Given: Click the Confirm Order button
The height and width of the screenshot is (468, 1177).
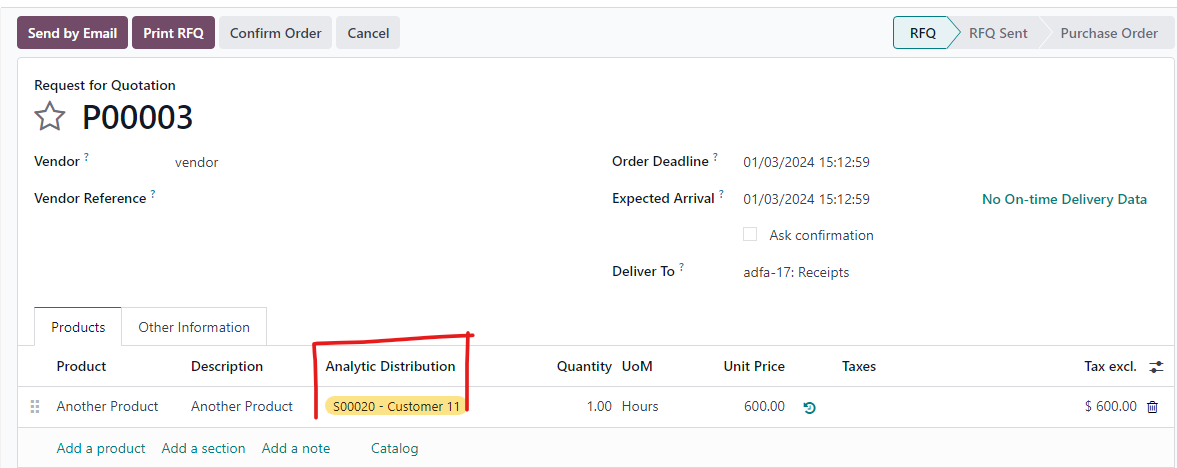Looking at the screenshot, I should [x=275, y=33].
